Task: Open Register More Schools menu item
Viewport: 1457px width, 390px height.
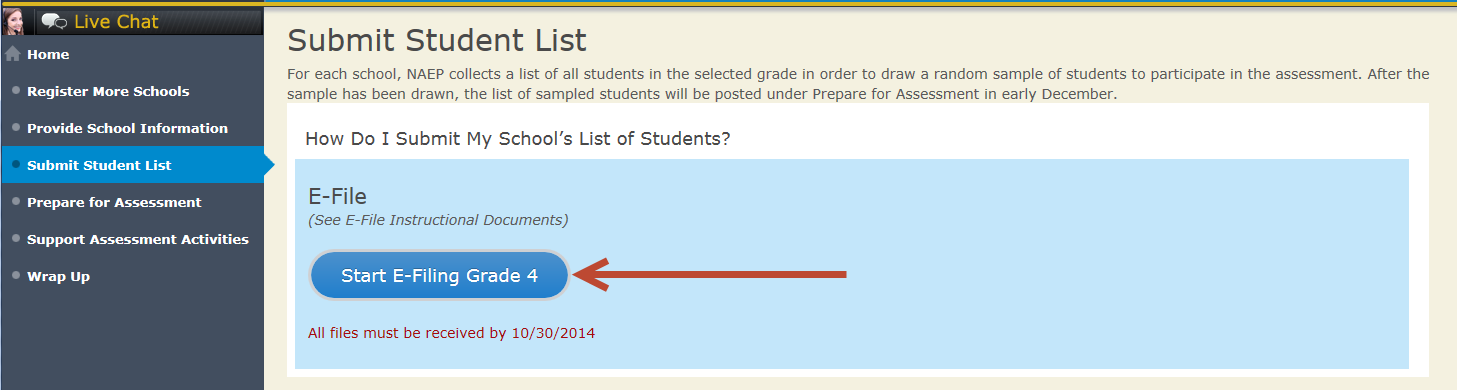Action: 108,91
